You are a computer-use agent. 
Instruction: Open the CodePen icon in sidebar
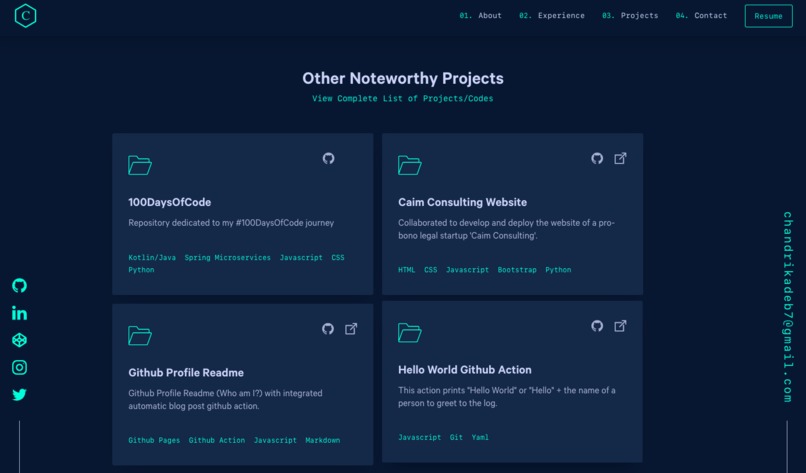tap(20, 340)
